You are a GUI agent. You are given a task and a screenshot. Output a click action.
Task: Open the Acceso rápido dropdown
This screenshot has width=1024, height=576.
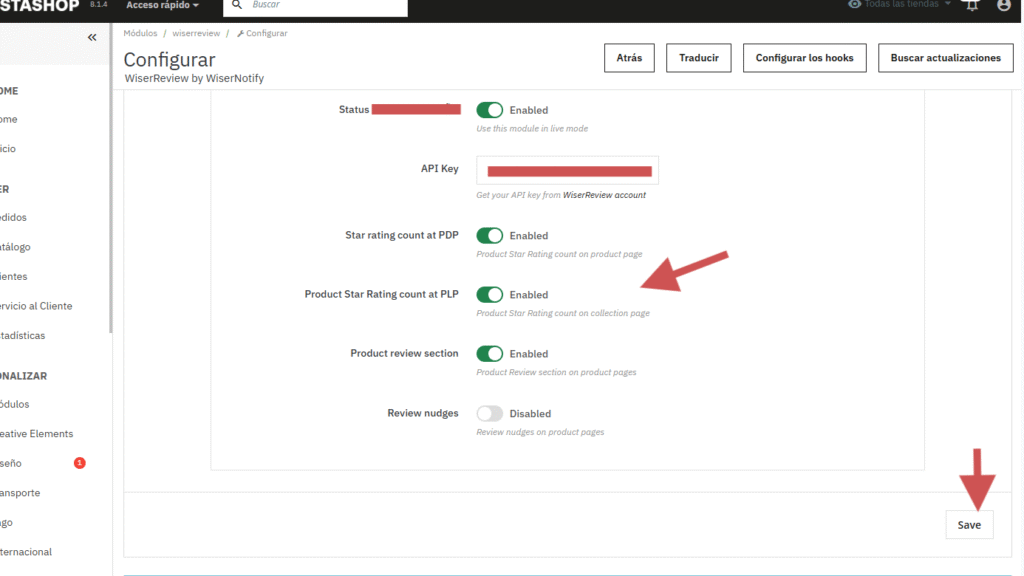pos(162,5)
